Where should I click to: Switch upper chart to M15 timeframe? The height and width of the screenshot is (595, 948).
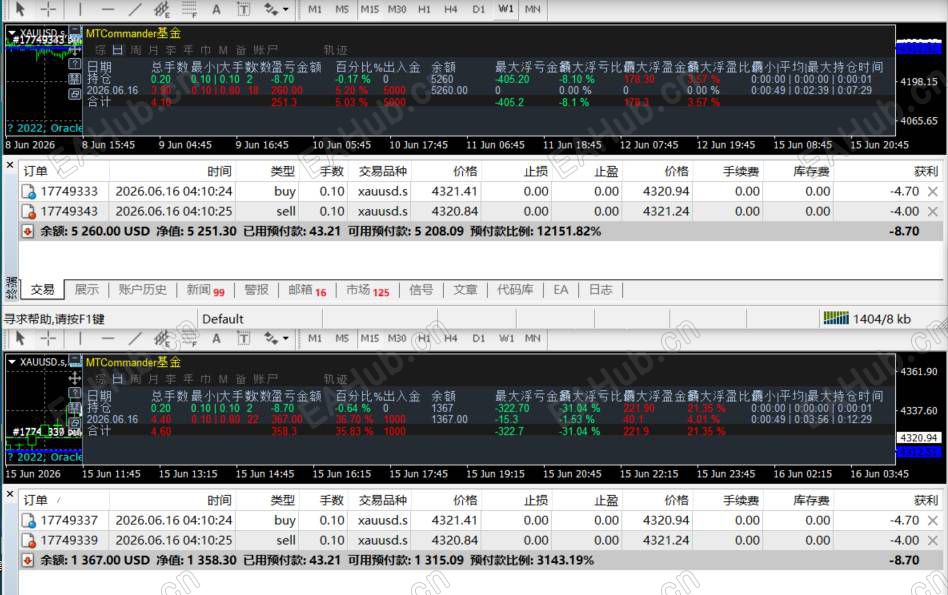click(369, 9)
